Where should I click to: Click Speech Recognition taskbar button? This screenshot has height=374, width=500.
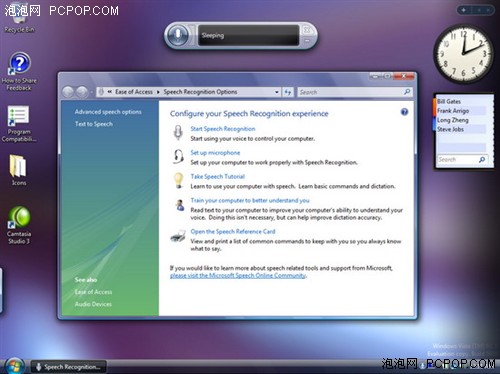point(69,367)
